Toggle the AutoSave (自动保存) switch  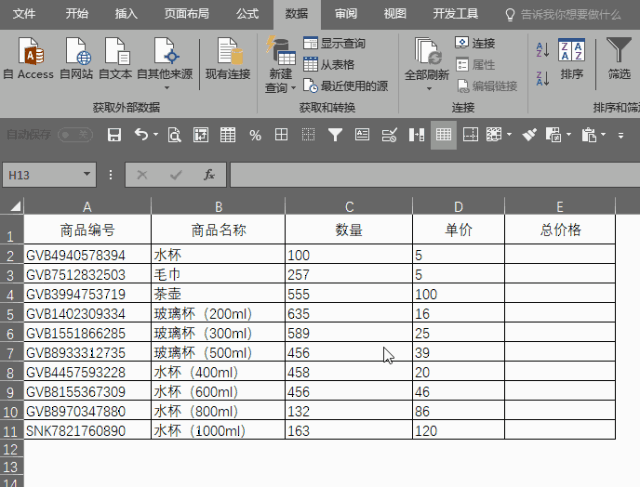click(x=75, y=135)
